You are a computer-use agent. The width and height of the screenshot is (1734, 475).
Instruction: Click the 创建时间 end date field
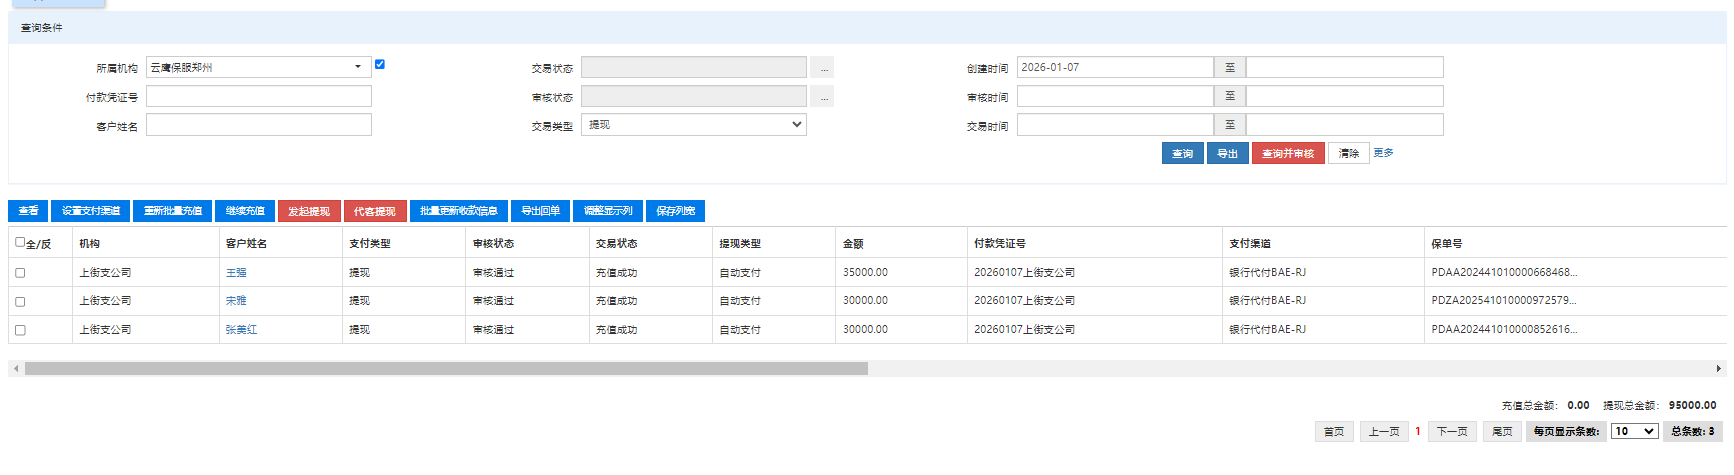click(1344, 67)
